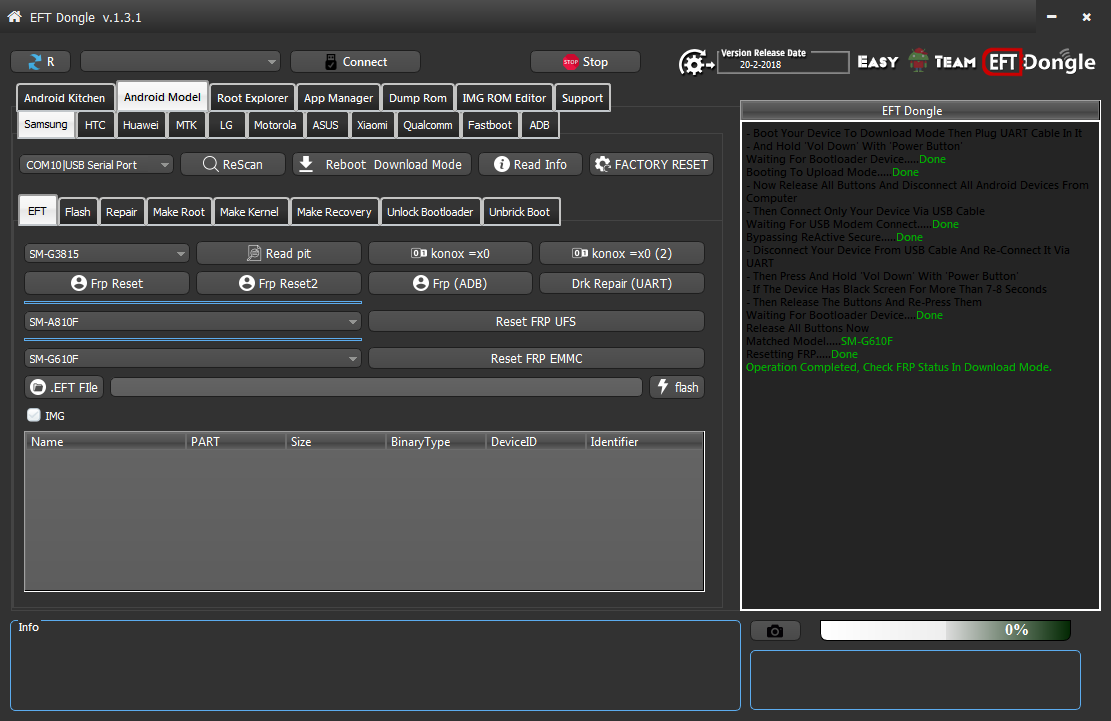Select the Xiaomi brand tab
The image size is (1111, 721).
[x=372, y=125]
